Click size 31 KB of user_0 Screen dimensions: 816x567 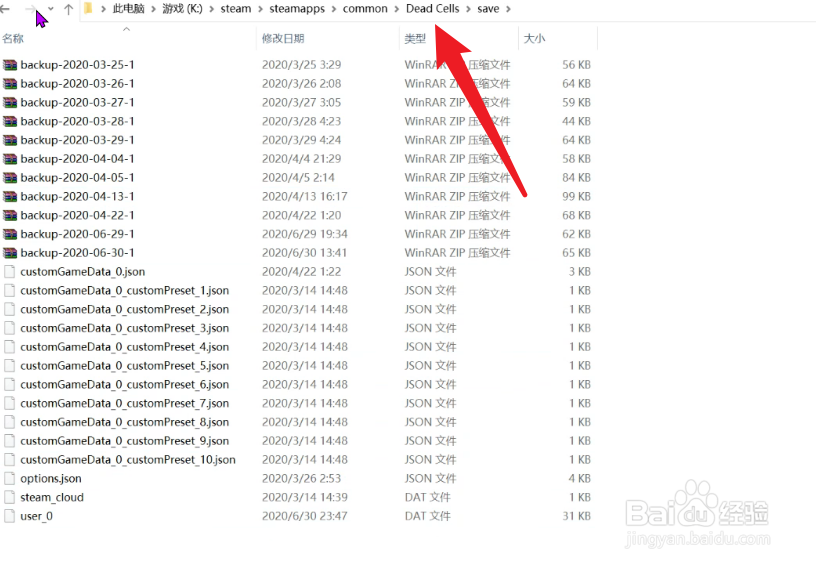(577, 516)
